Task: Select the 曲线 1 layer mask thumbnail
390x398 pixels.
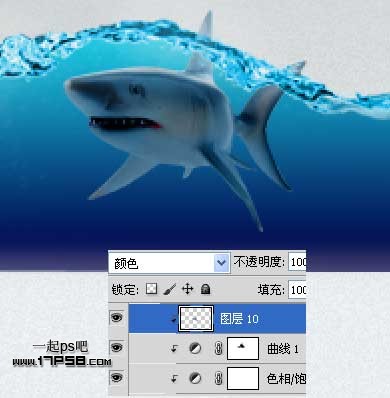Action: [243, 348]
